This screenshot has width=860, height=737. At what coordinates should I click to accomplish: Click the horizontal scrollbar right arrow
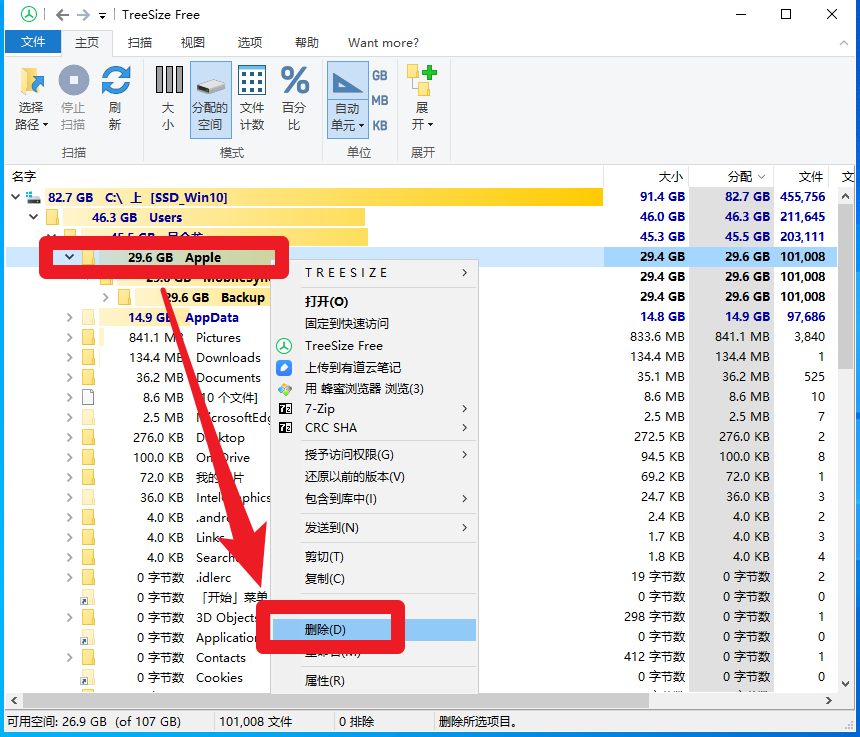[x=829, y=700]
